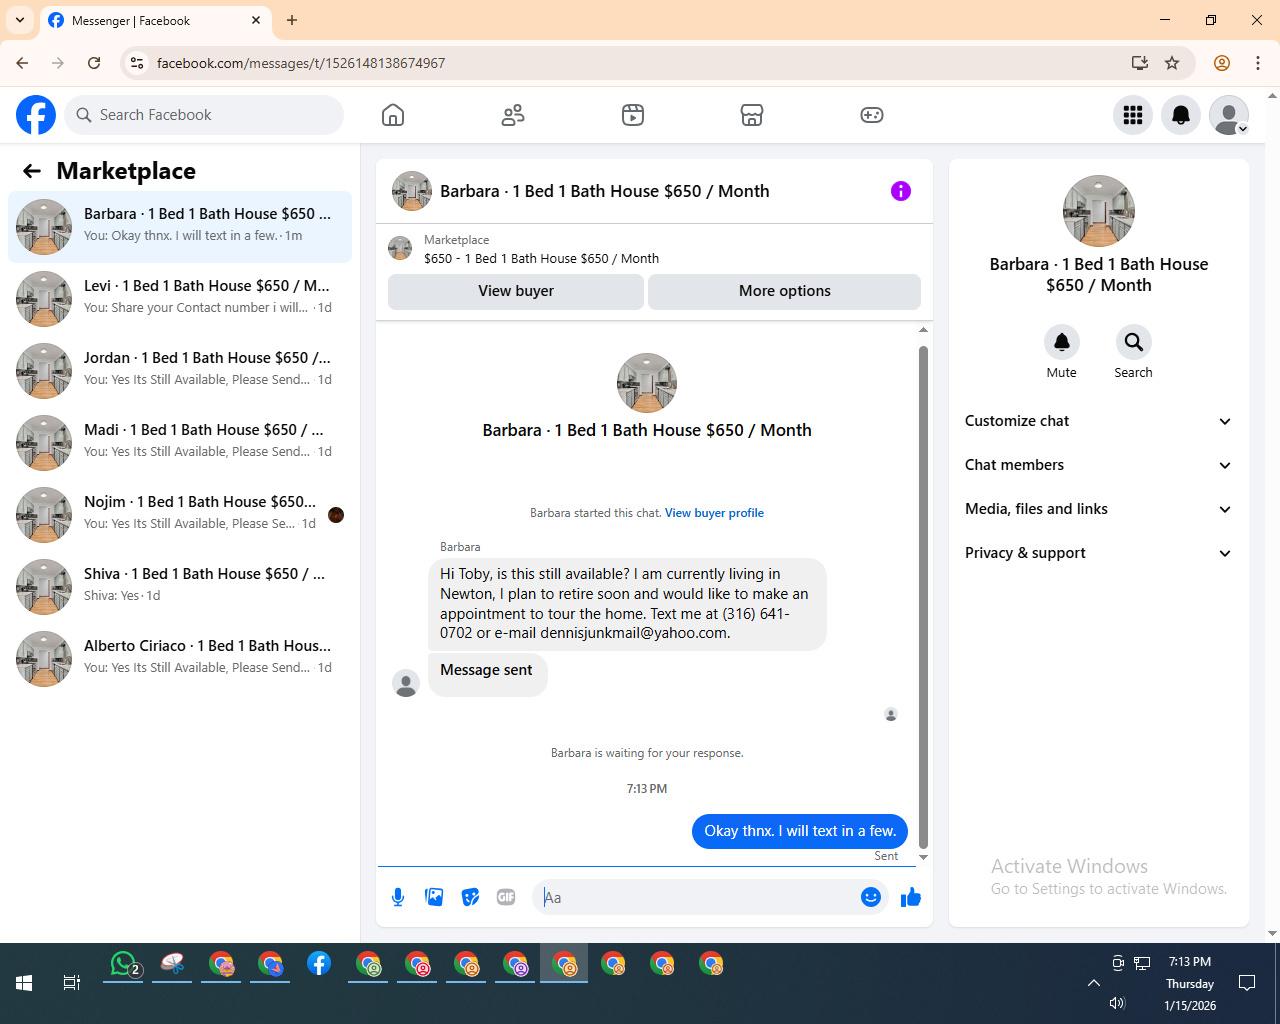Open the Windows Start menu

pyautogui.click(x=24, y=983)
